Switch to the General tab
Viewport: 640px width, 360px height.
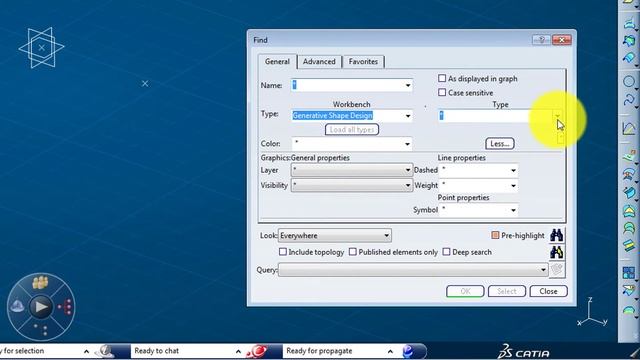[x=277, y=62]
